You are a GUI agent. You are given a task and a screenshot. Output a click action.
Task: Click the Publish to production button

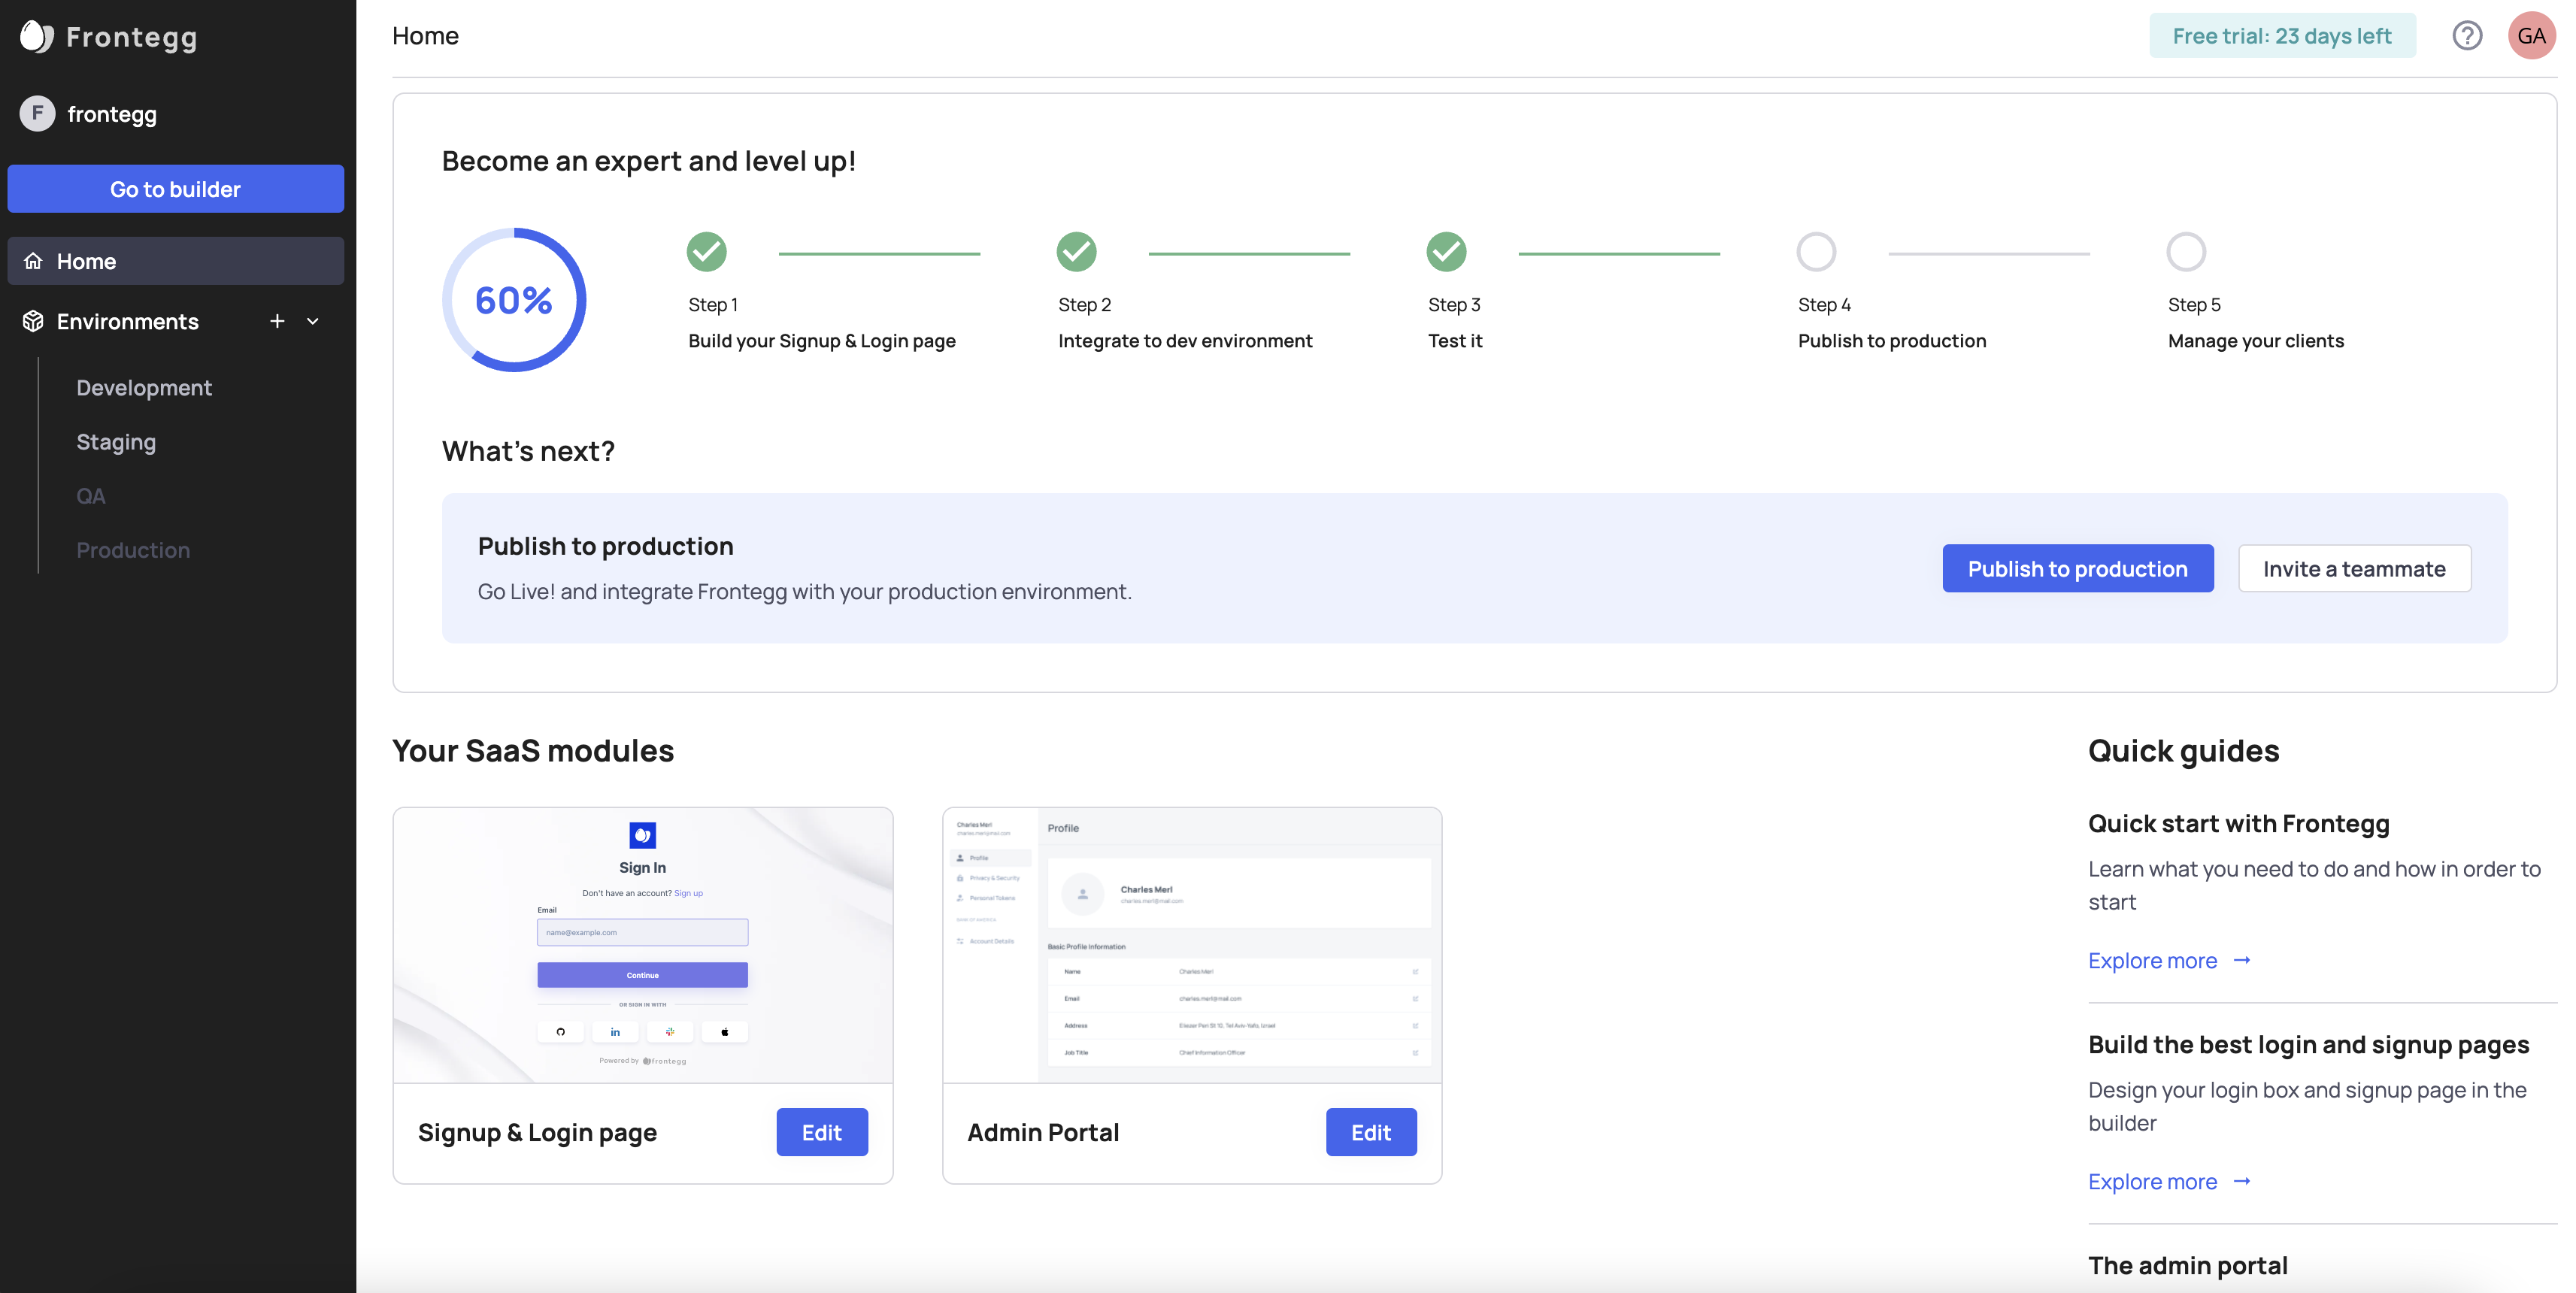click(x=2077, y=568)
